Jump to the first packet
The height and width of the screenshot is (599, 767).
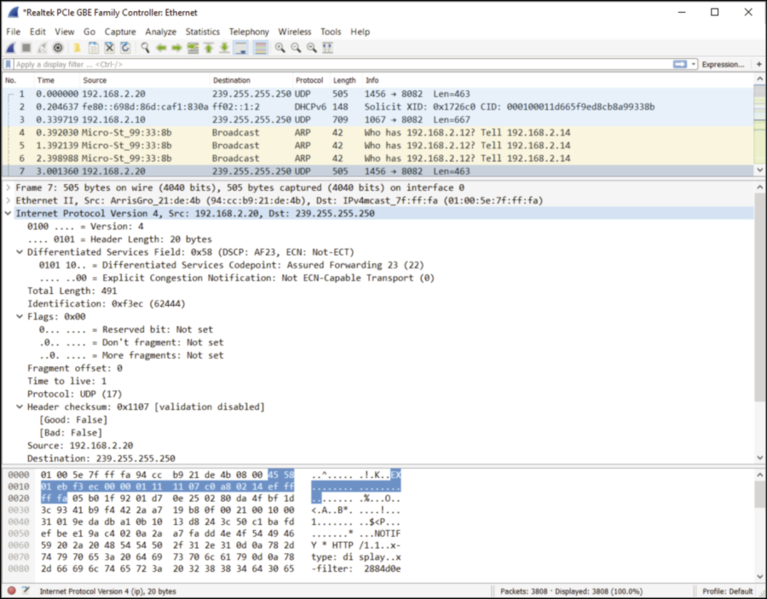pyautogui.click(x=209, y=48)
